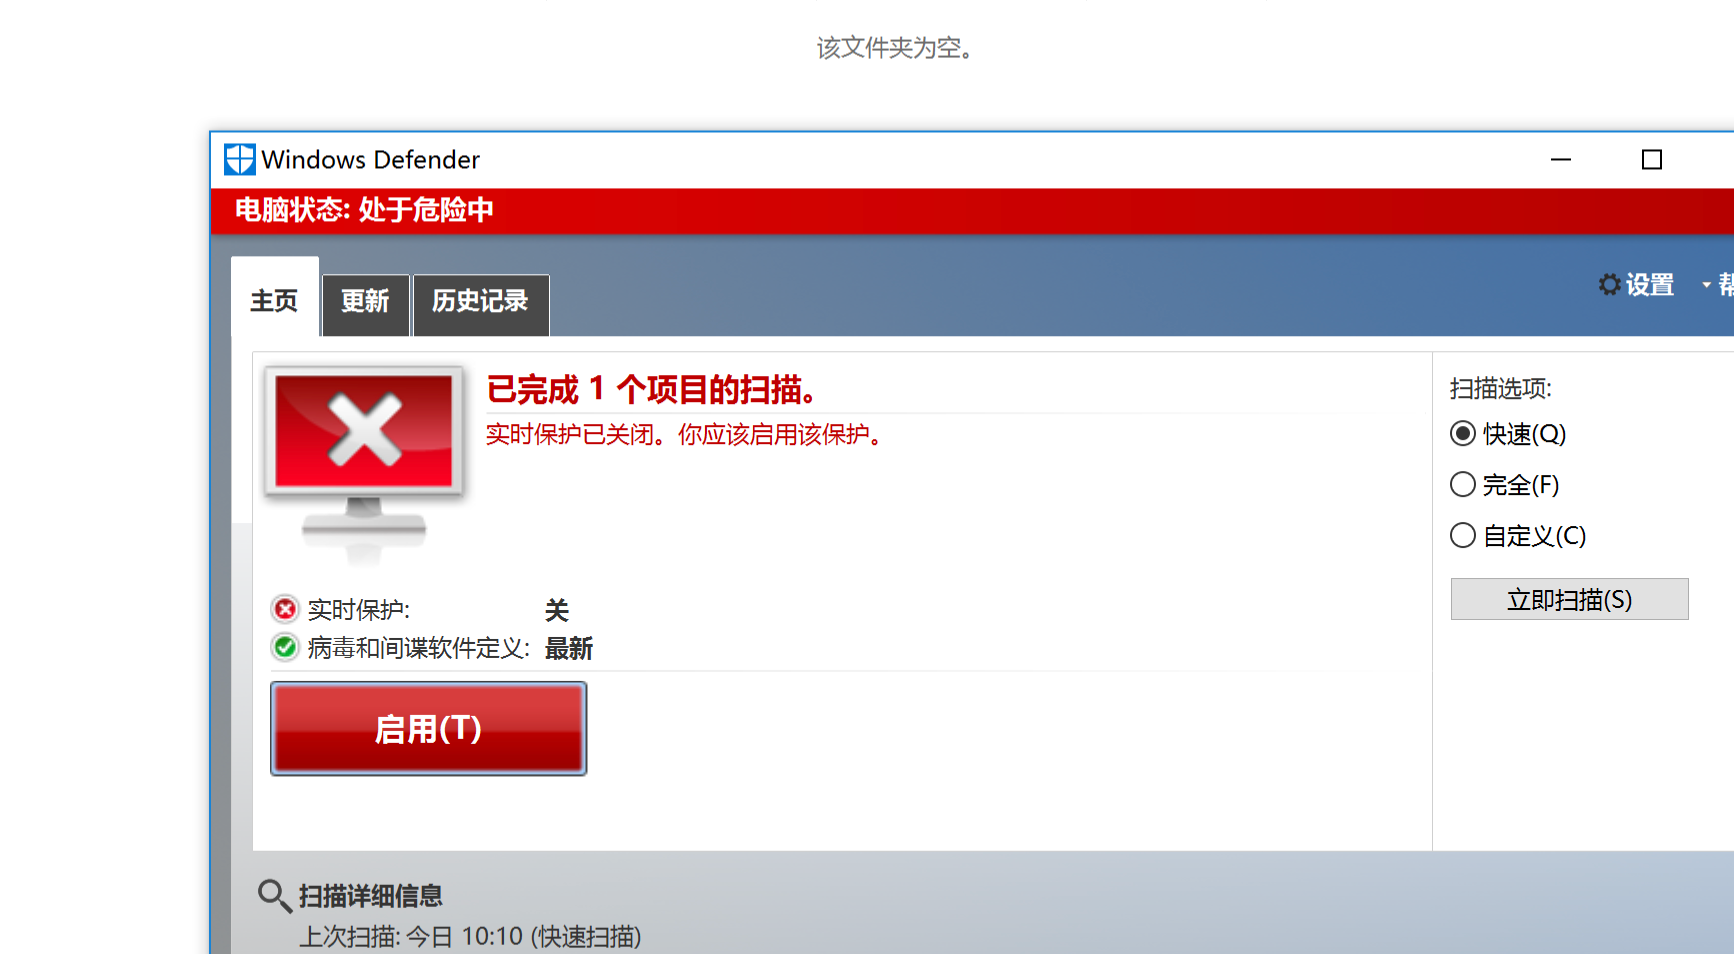Click the 最新 definitions status value
1734x954 pixels.
pos(569,648)
